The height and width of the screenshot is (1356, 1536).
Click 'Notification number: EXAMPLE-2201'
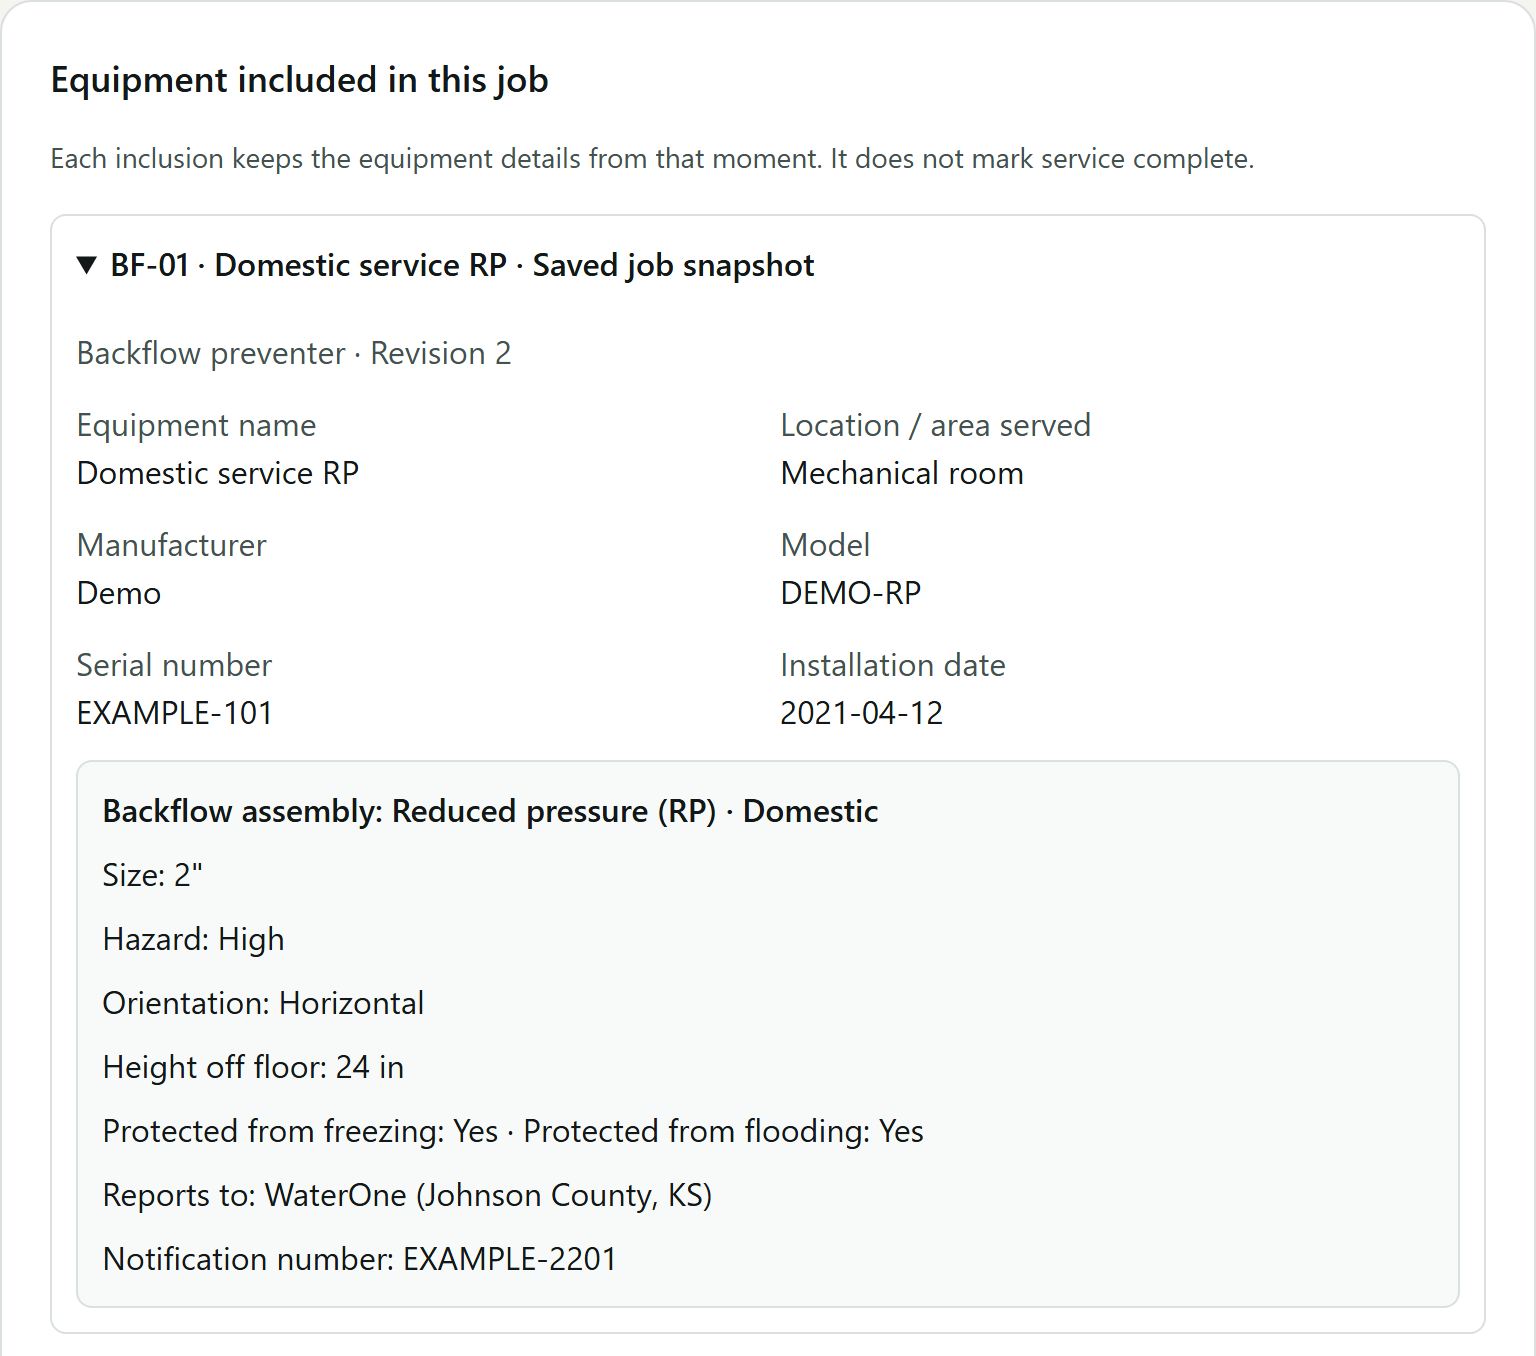360,1259
